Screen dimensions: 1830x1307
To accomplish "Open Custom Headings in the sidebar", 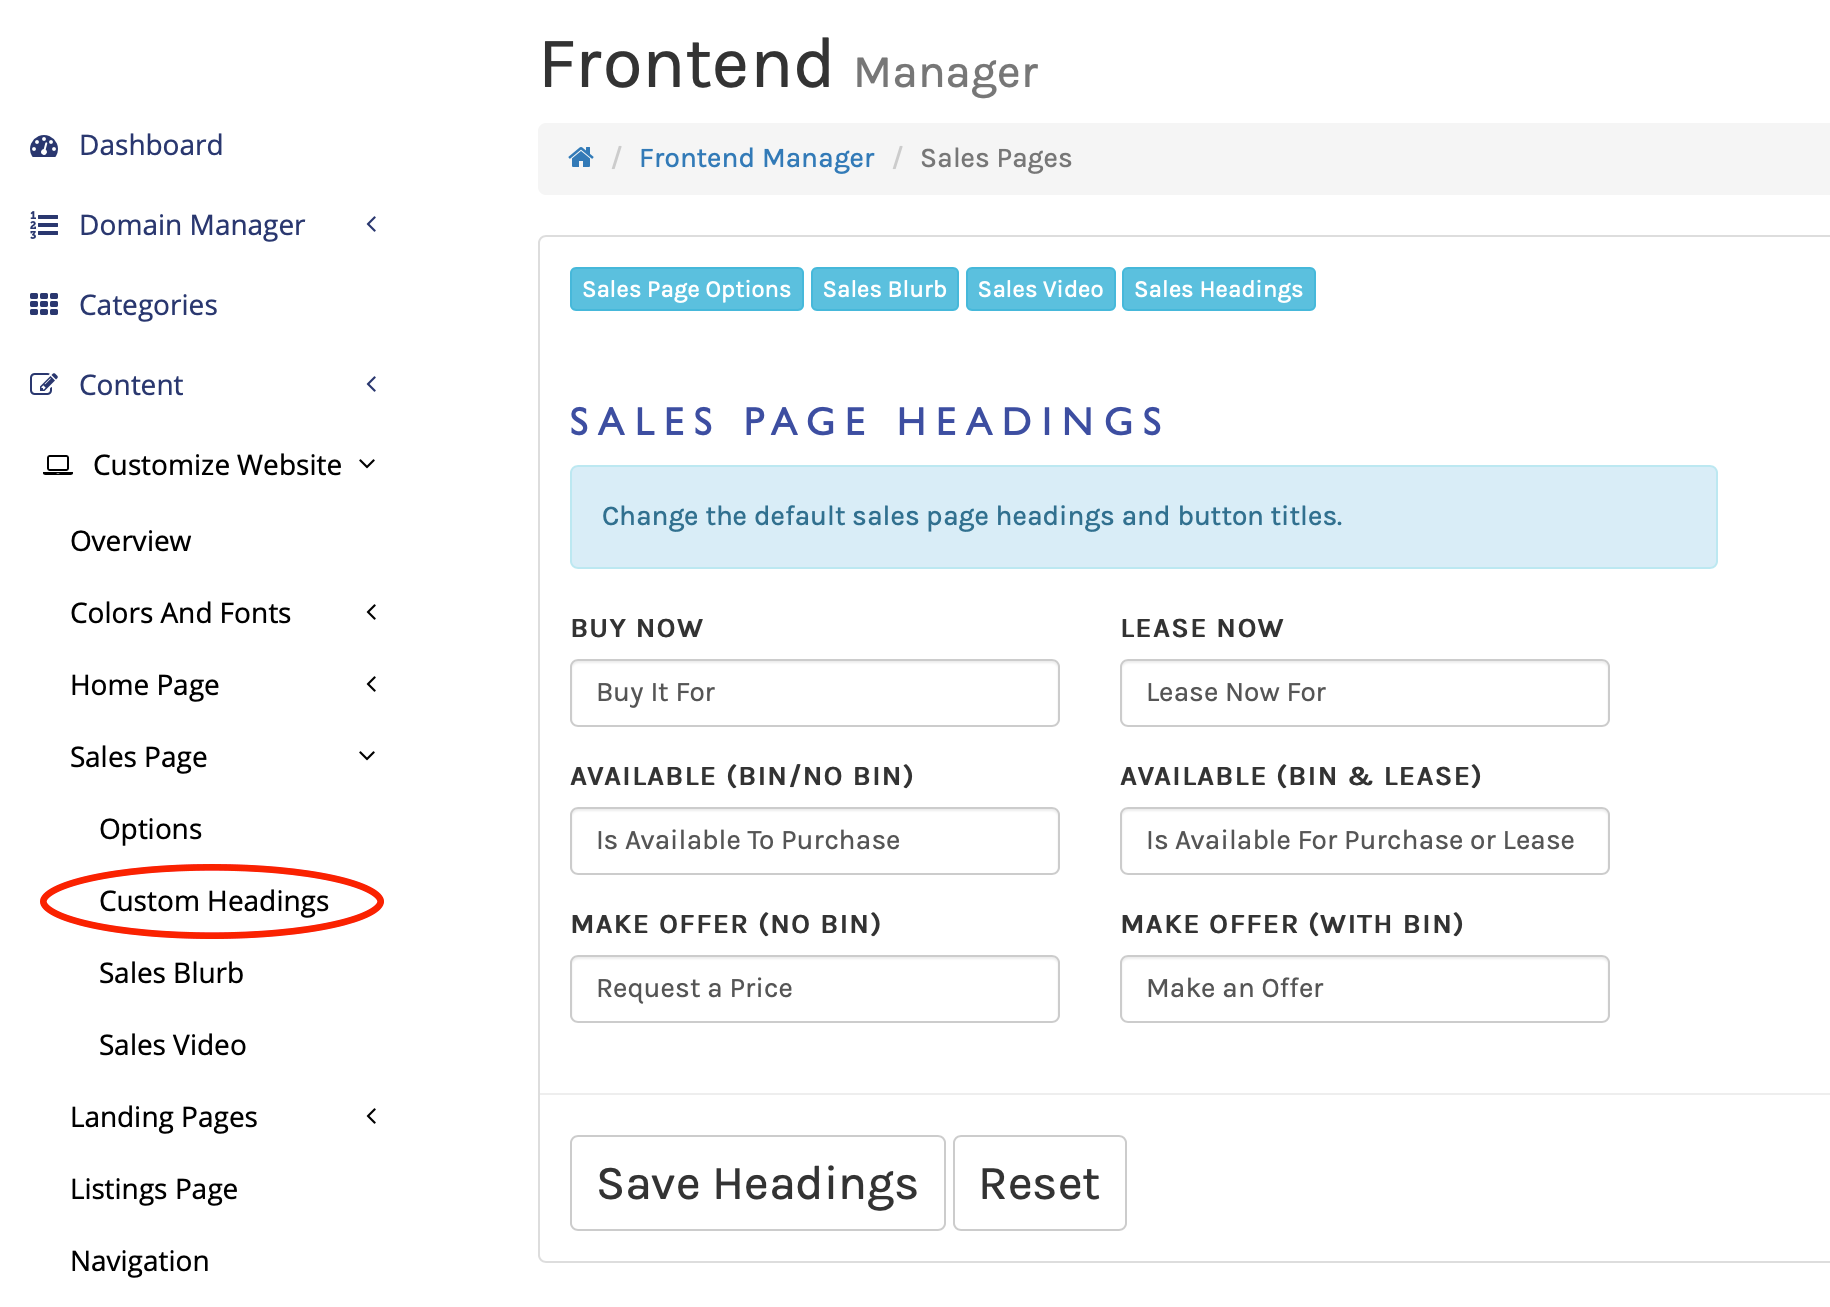I will pos(214,901).
